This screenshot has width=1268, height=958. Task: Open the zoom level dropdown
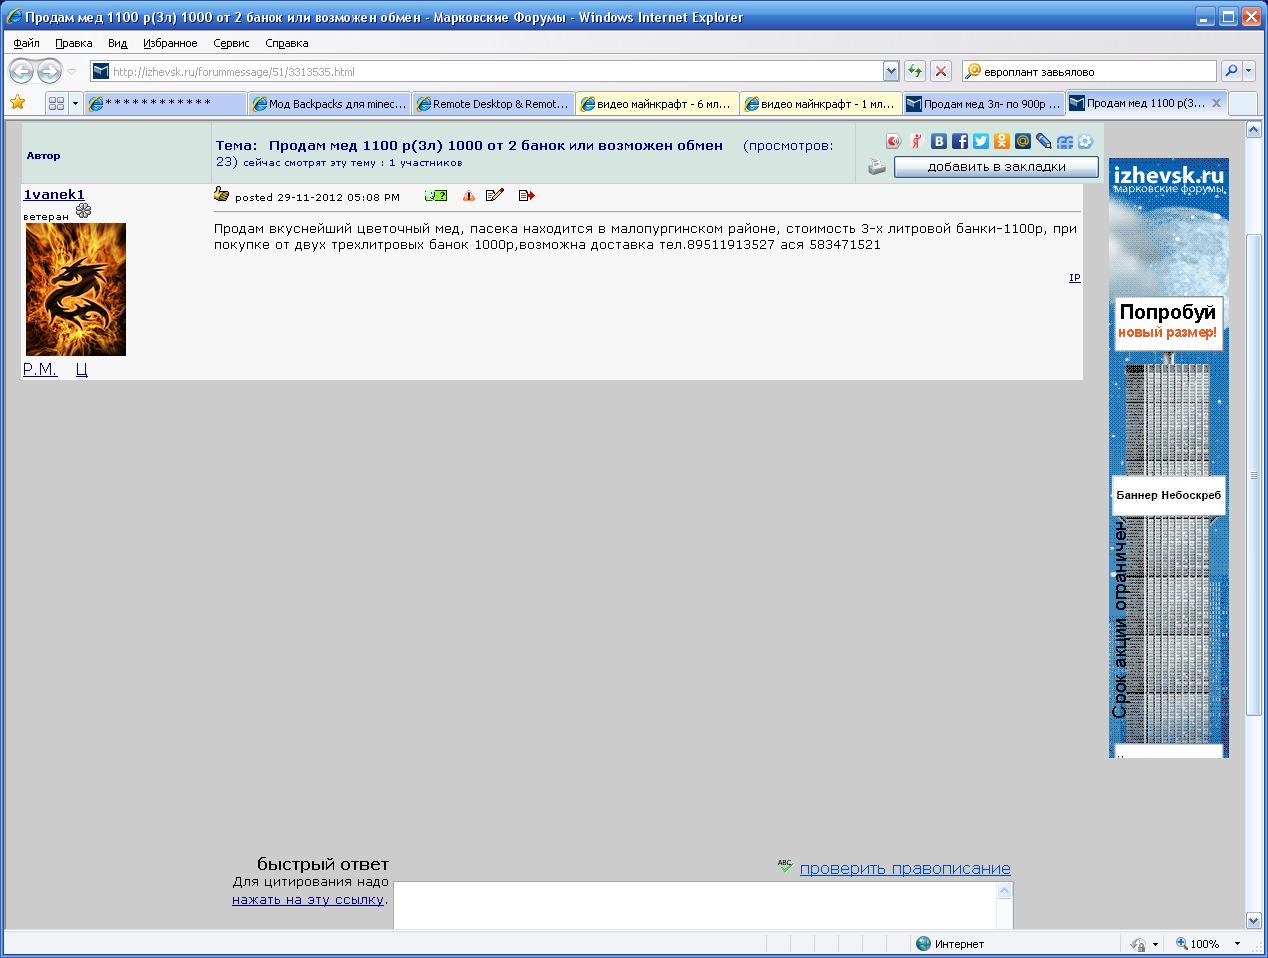coord(1237,944)
